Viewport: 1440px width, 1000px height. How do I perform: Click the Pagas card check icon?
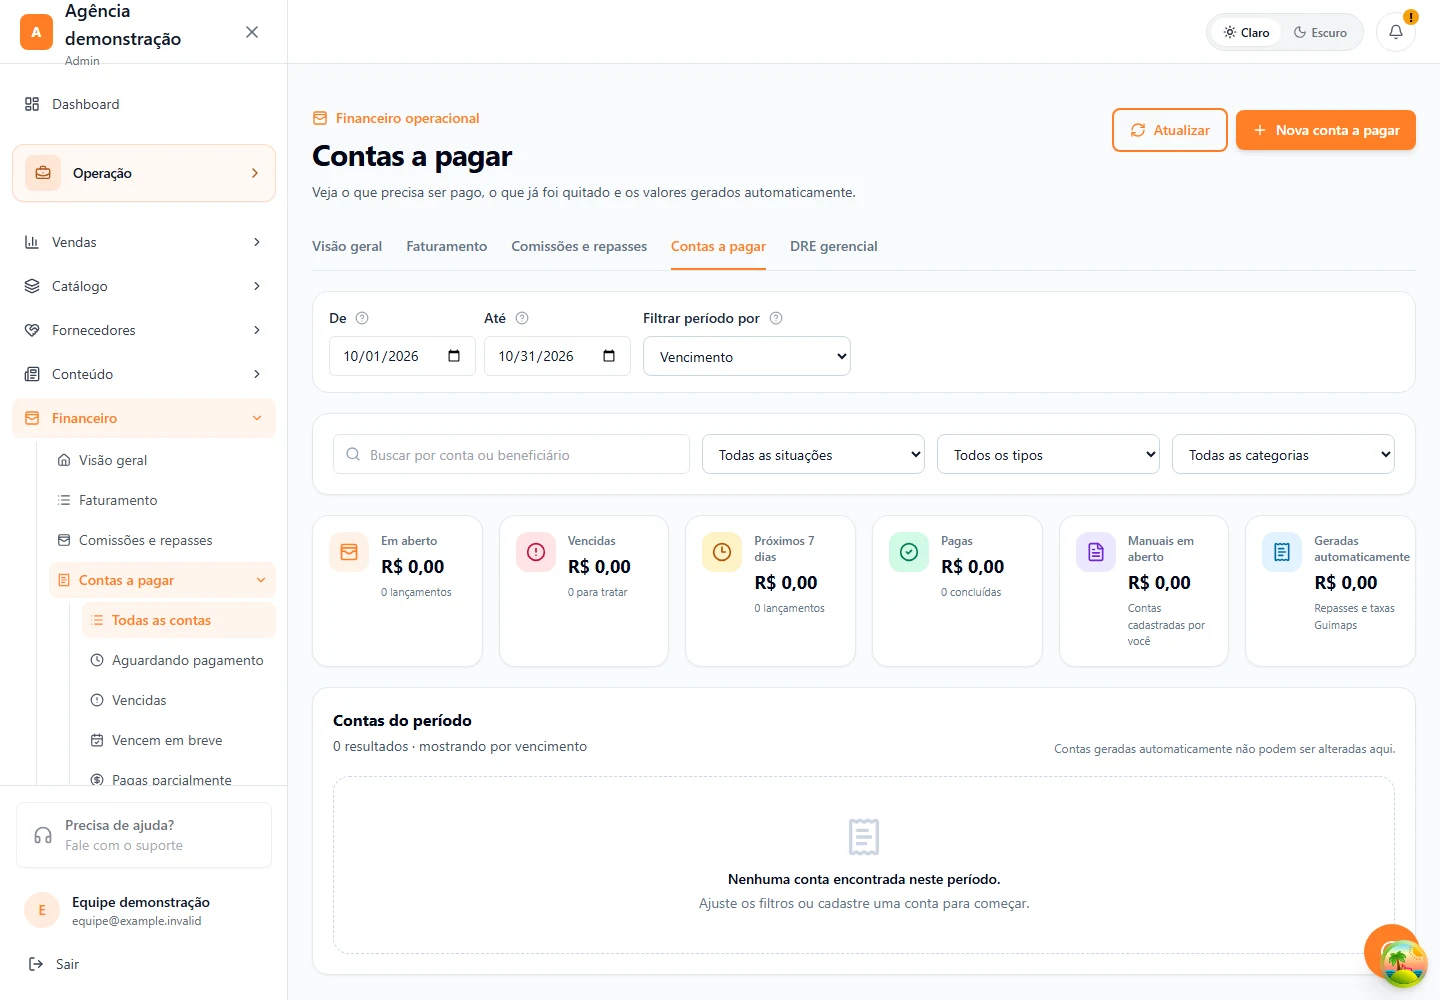(909, 552)
